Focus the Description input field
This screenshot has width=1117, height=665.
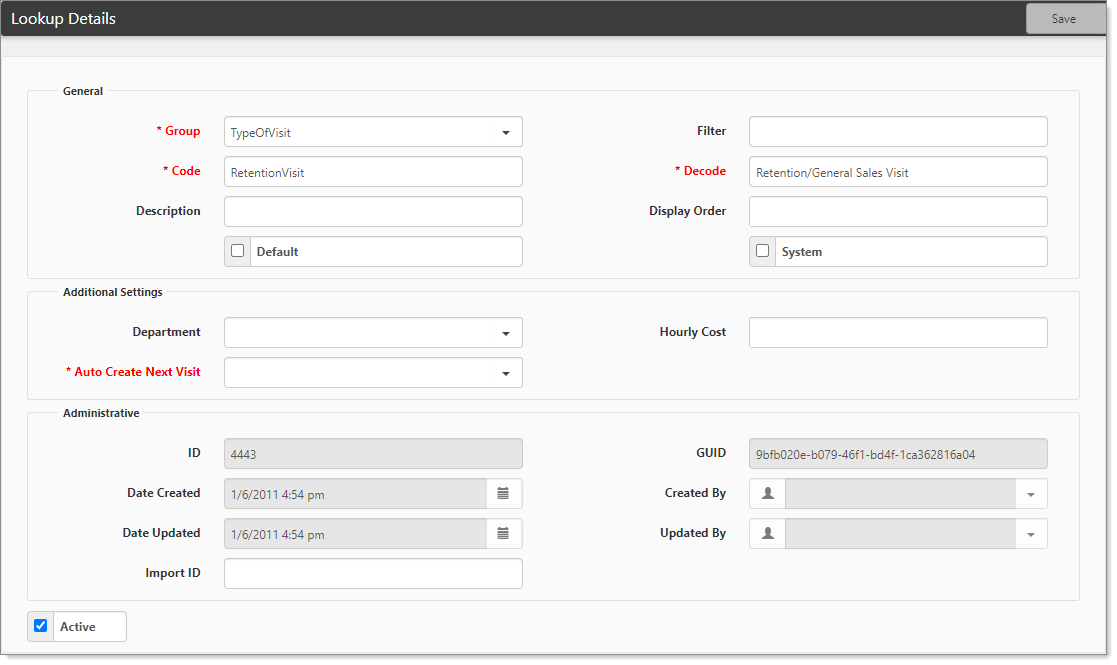click(372, 212)
